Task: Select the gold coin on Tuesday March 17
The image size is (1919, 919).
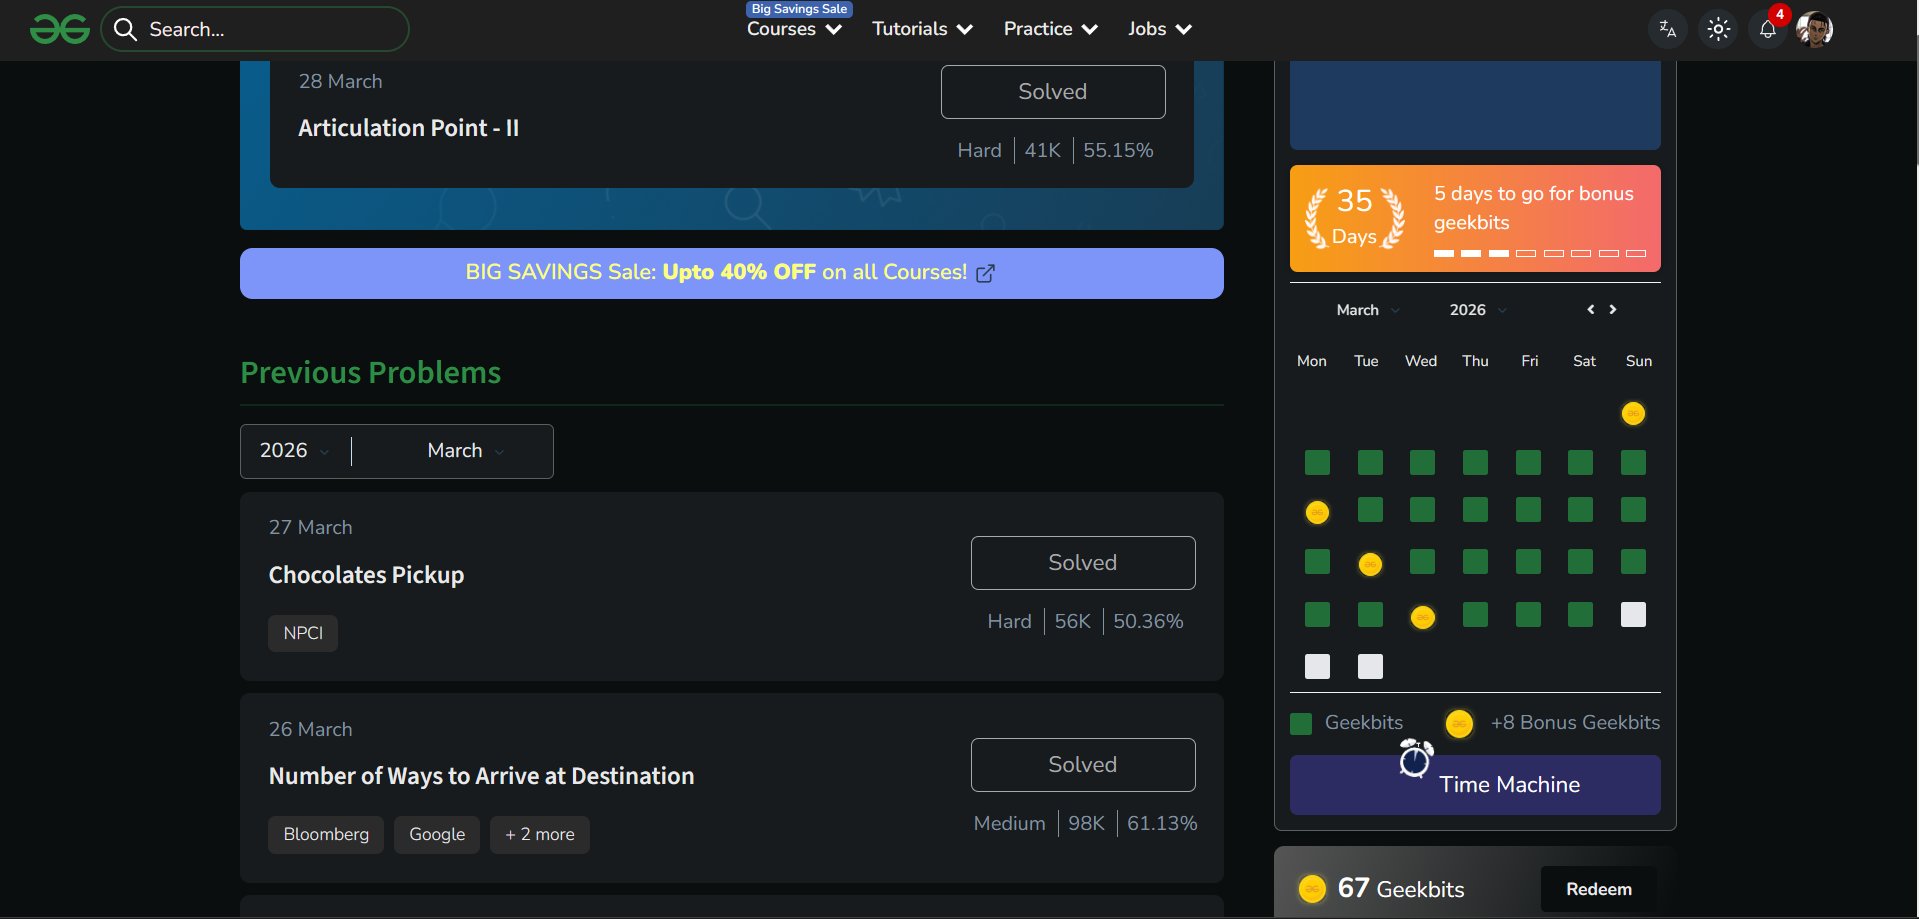Action: pyautogui.click(x=1370, y=564)
